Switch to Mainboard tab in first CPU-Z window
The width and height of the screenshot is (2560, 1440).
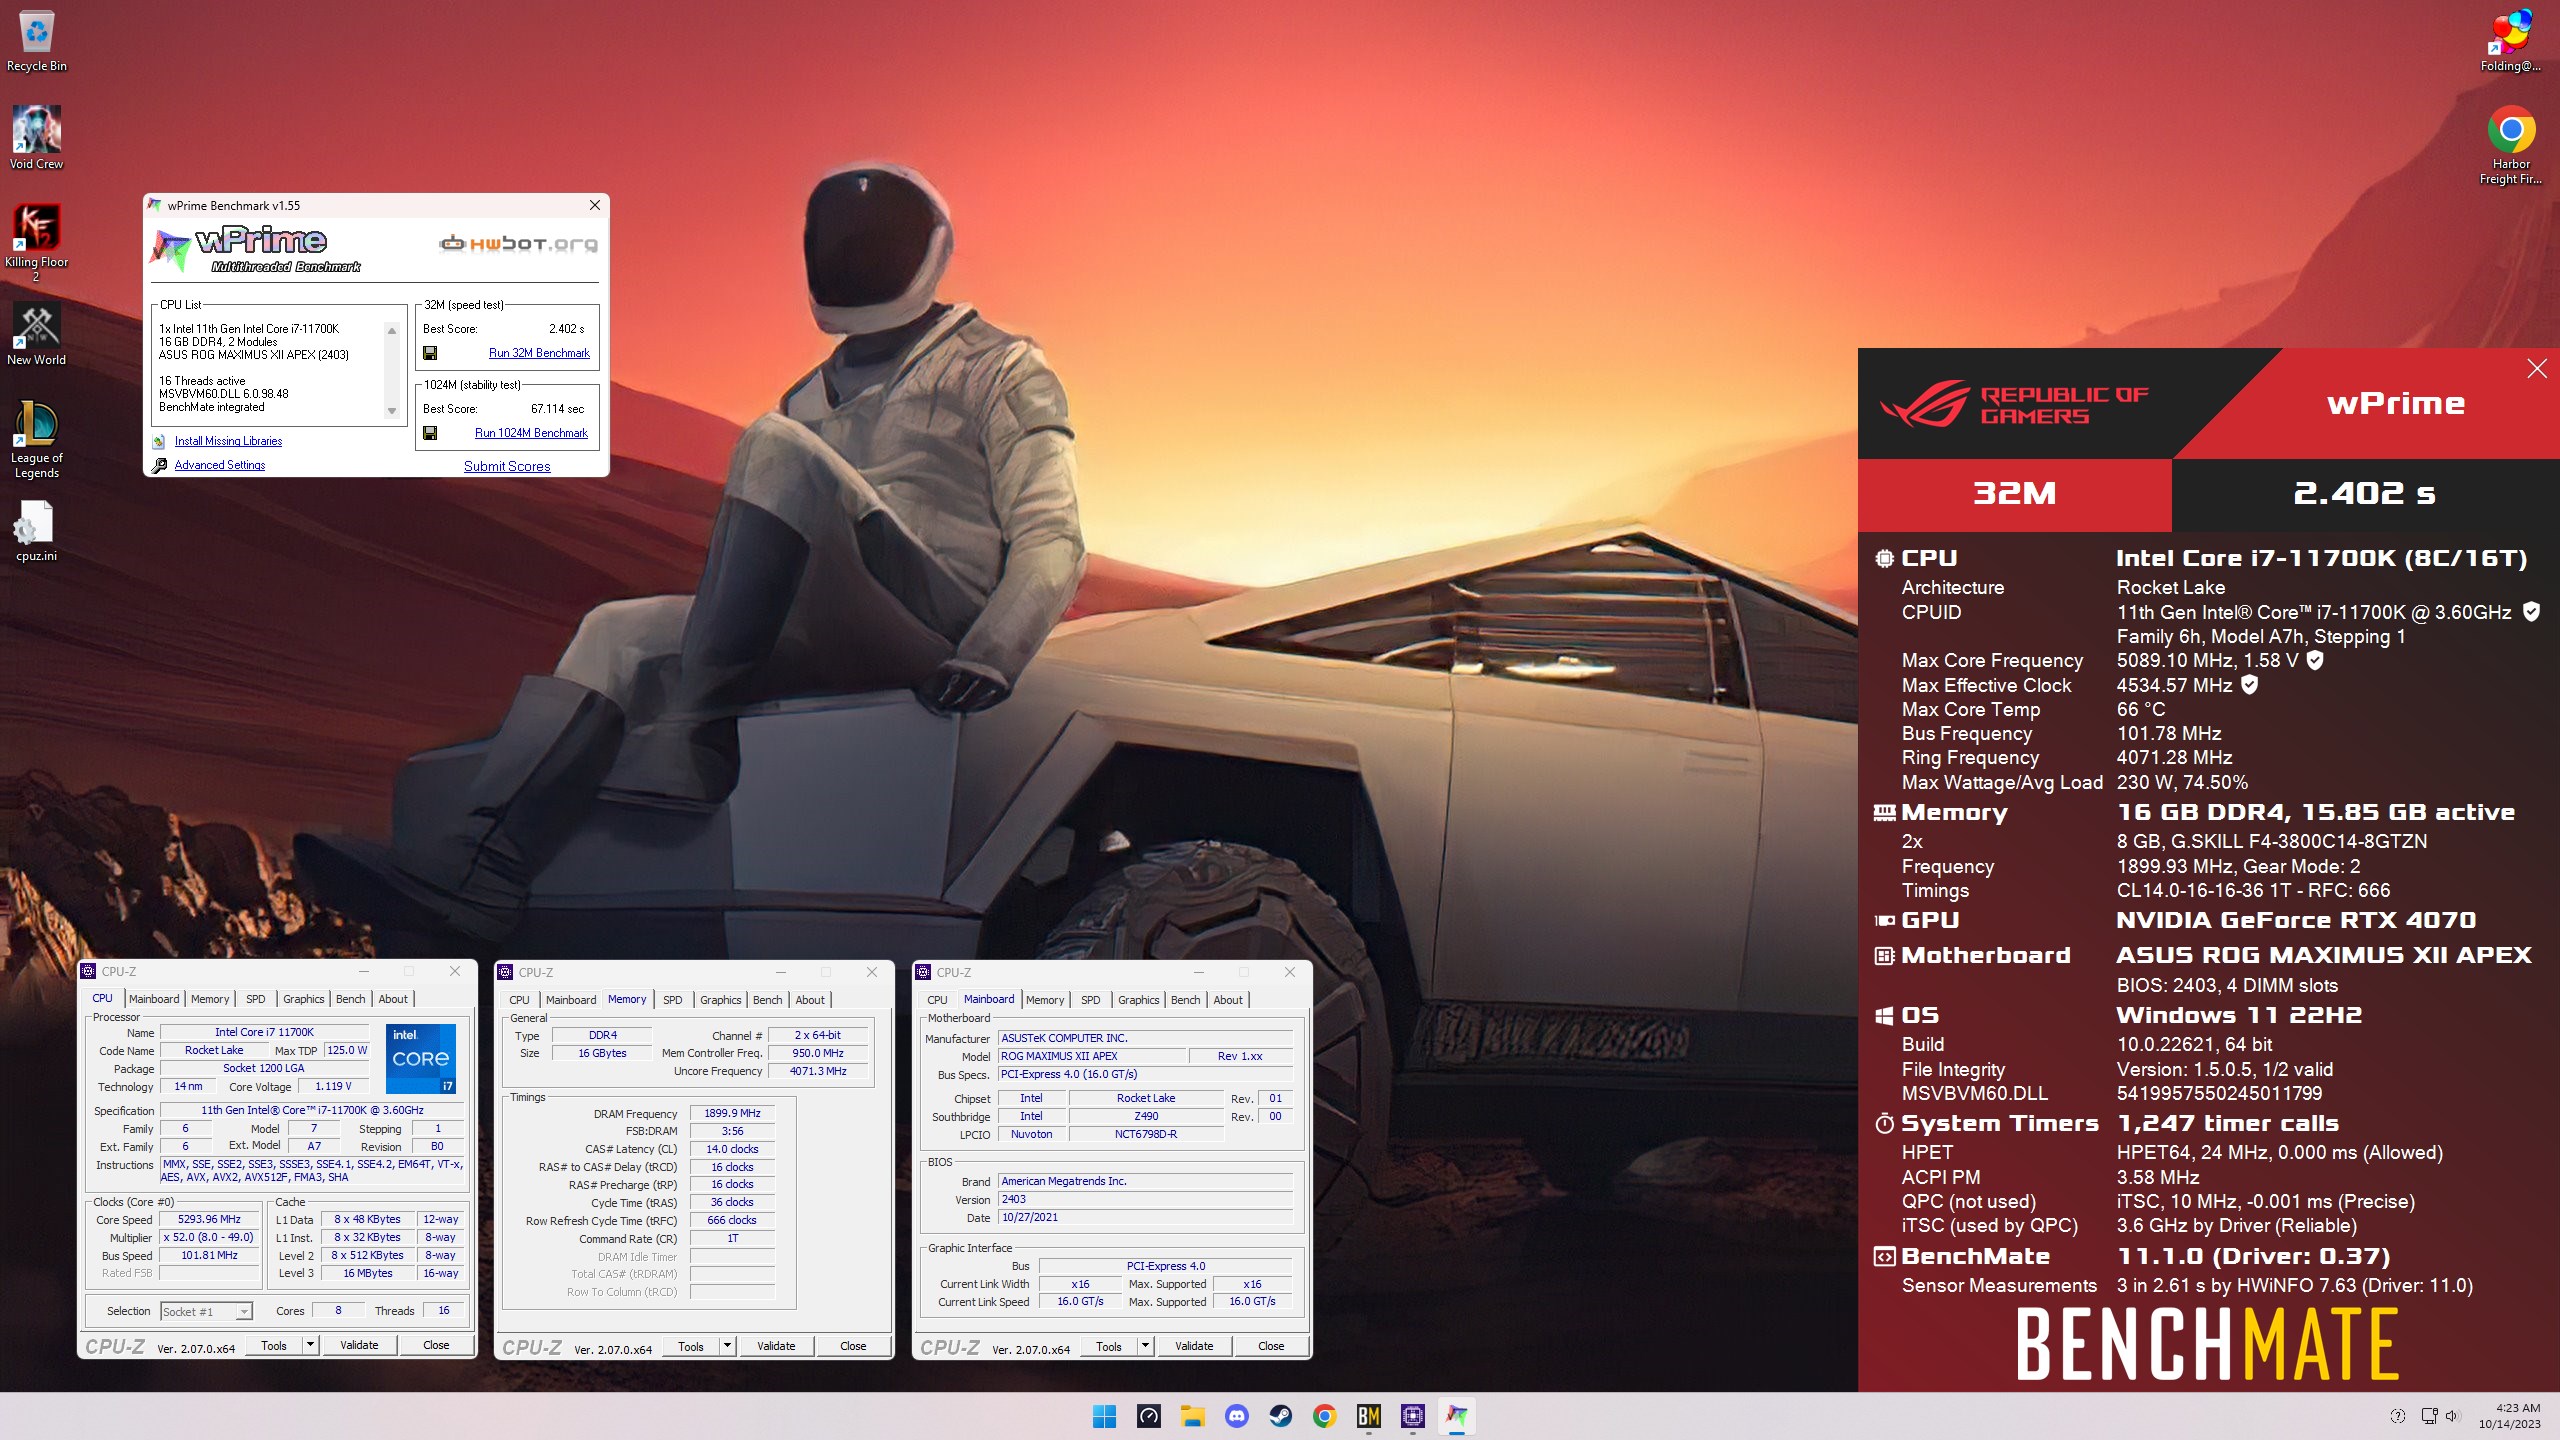[x=154, y=999]
